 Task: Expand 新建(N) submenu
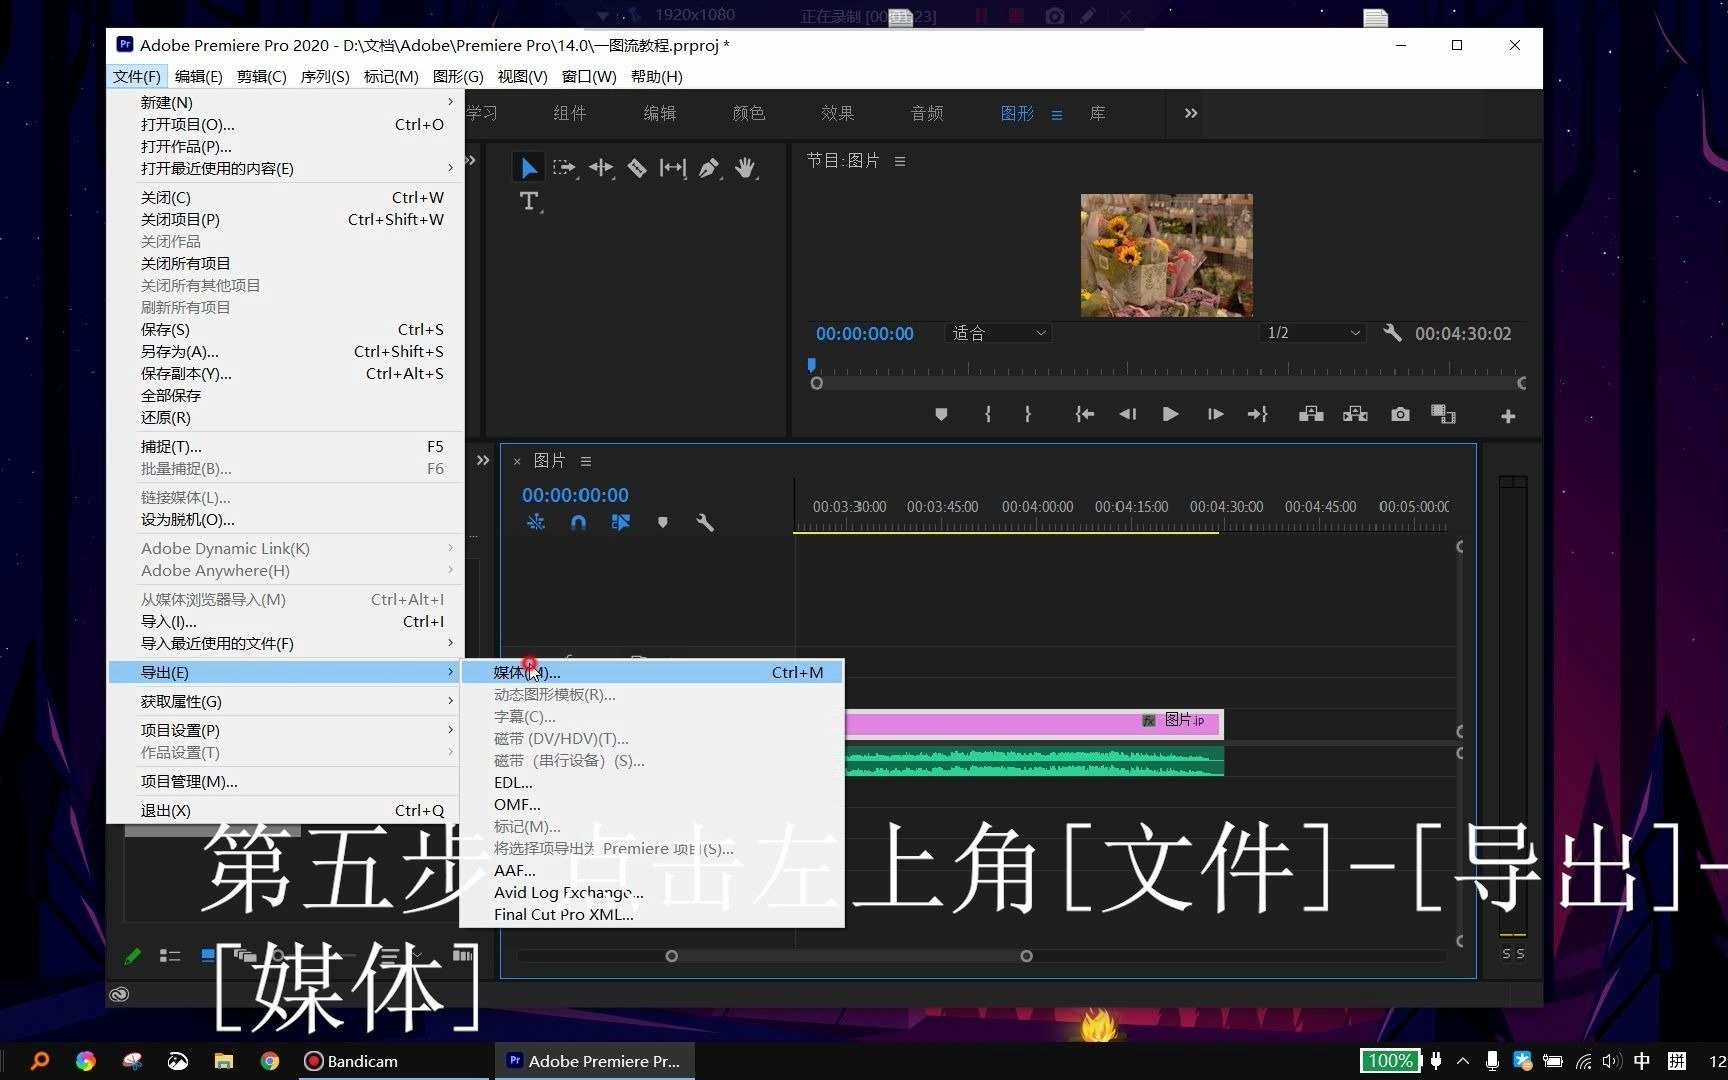point(285,102)
